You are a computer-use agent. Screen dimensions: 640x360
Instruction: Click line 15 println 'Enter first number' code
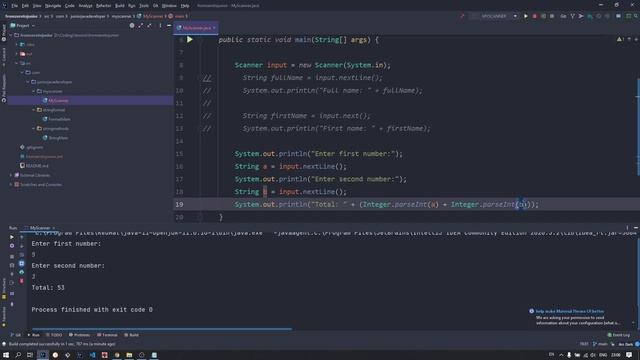318,154
